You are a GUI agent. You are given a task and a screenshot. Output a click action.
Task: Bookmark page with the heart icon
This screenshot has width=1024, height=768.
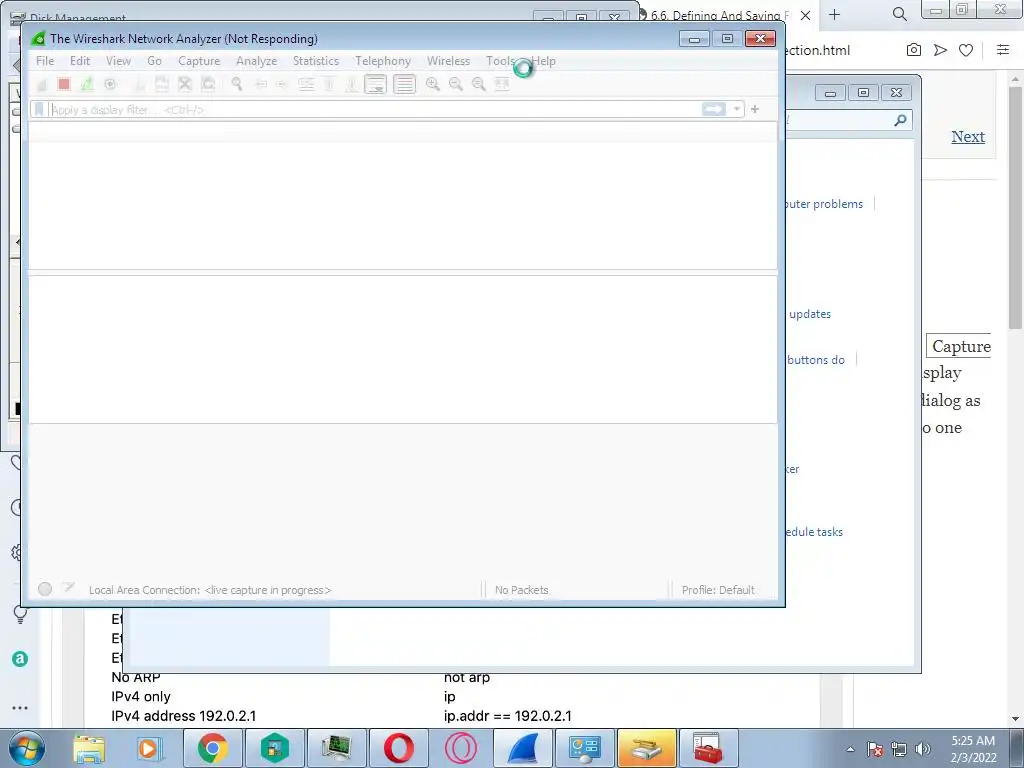(x=966, y=50)
